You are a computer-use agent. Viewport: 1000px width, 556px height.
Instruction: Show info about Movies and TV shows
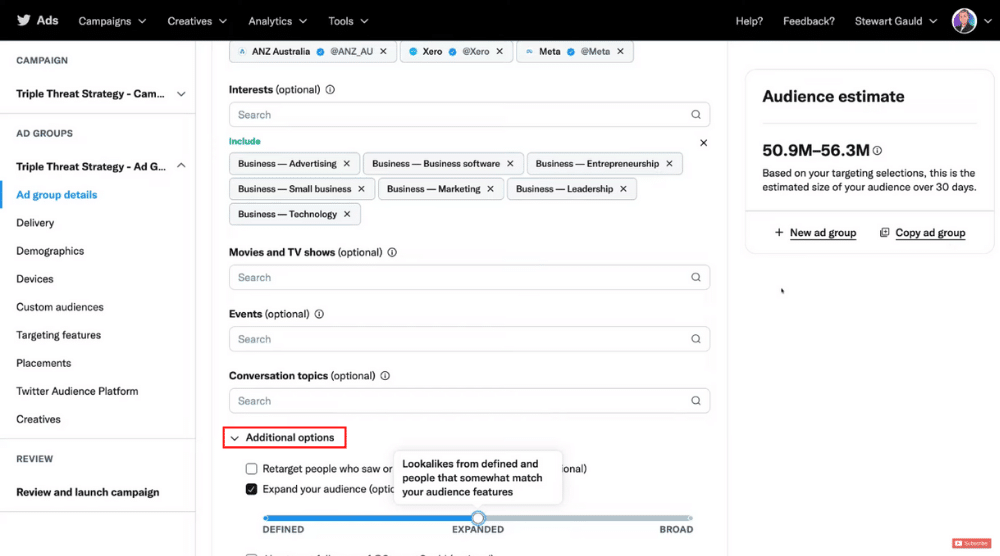[392, 252]
